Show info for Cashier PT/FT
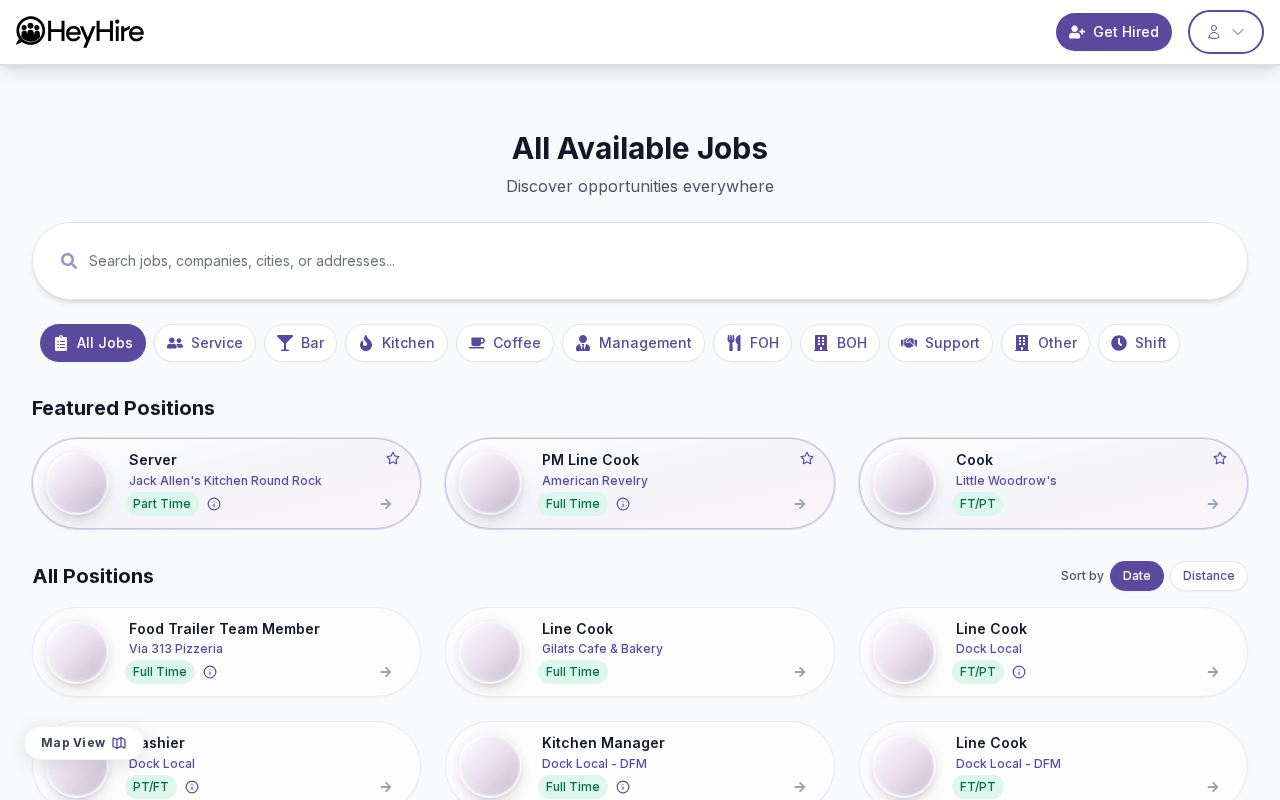 coord(192,787)
